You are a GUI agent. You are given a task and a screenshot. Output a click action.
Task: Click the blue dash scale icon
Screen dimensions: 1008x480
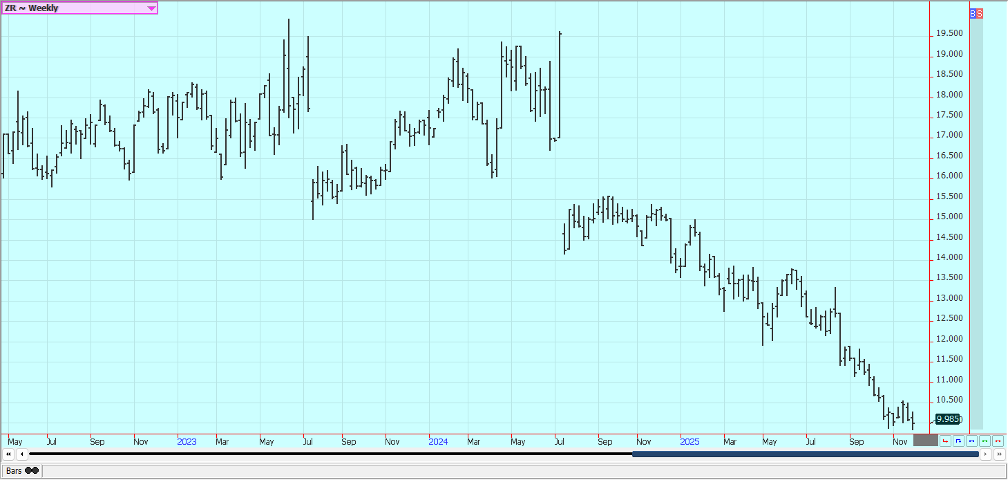(971, 440)
